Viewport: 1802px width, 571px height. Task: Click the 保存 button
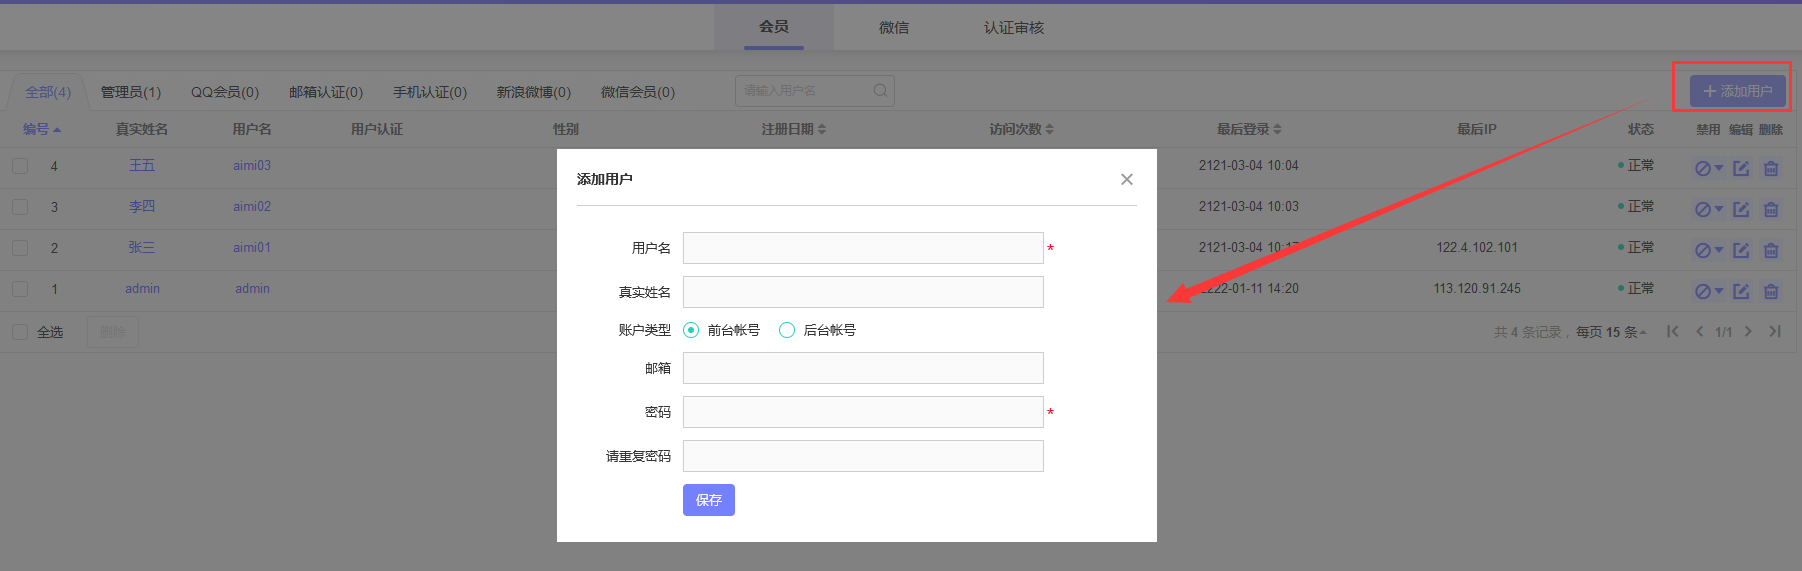708,500
